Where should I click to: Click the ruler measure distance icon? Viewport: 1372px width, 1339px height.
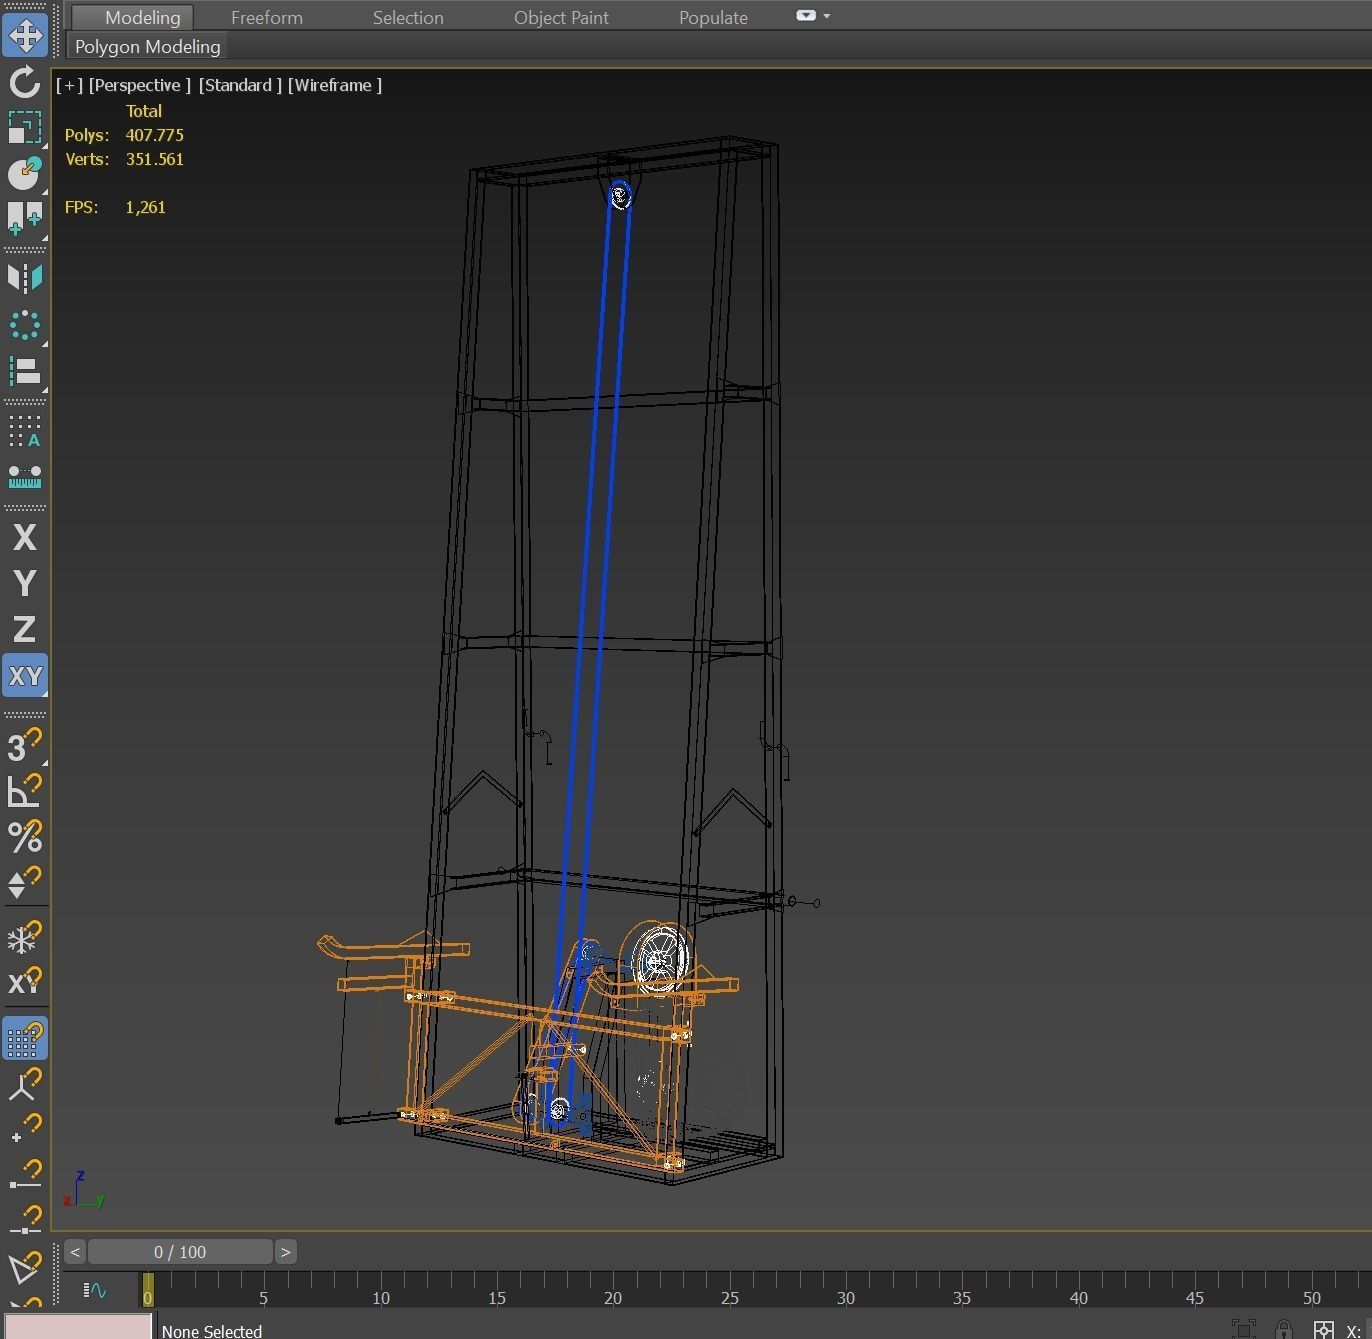point(25,478)
